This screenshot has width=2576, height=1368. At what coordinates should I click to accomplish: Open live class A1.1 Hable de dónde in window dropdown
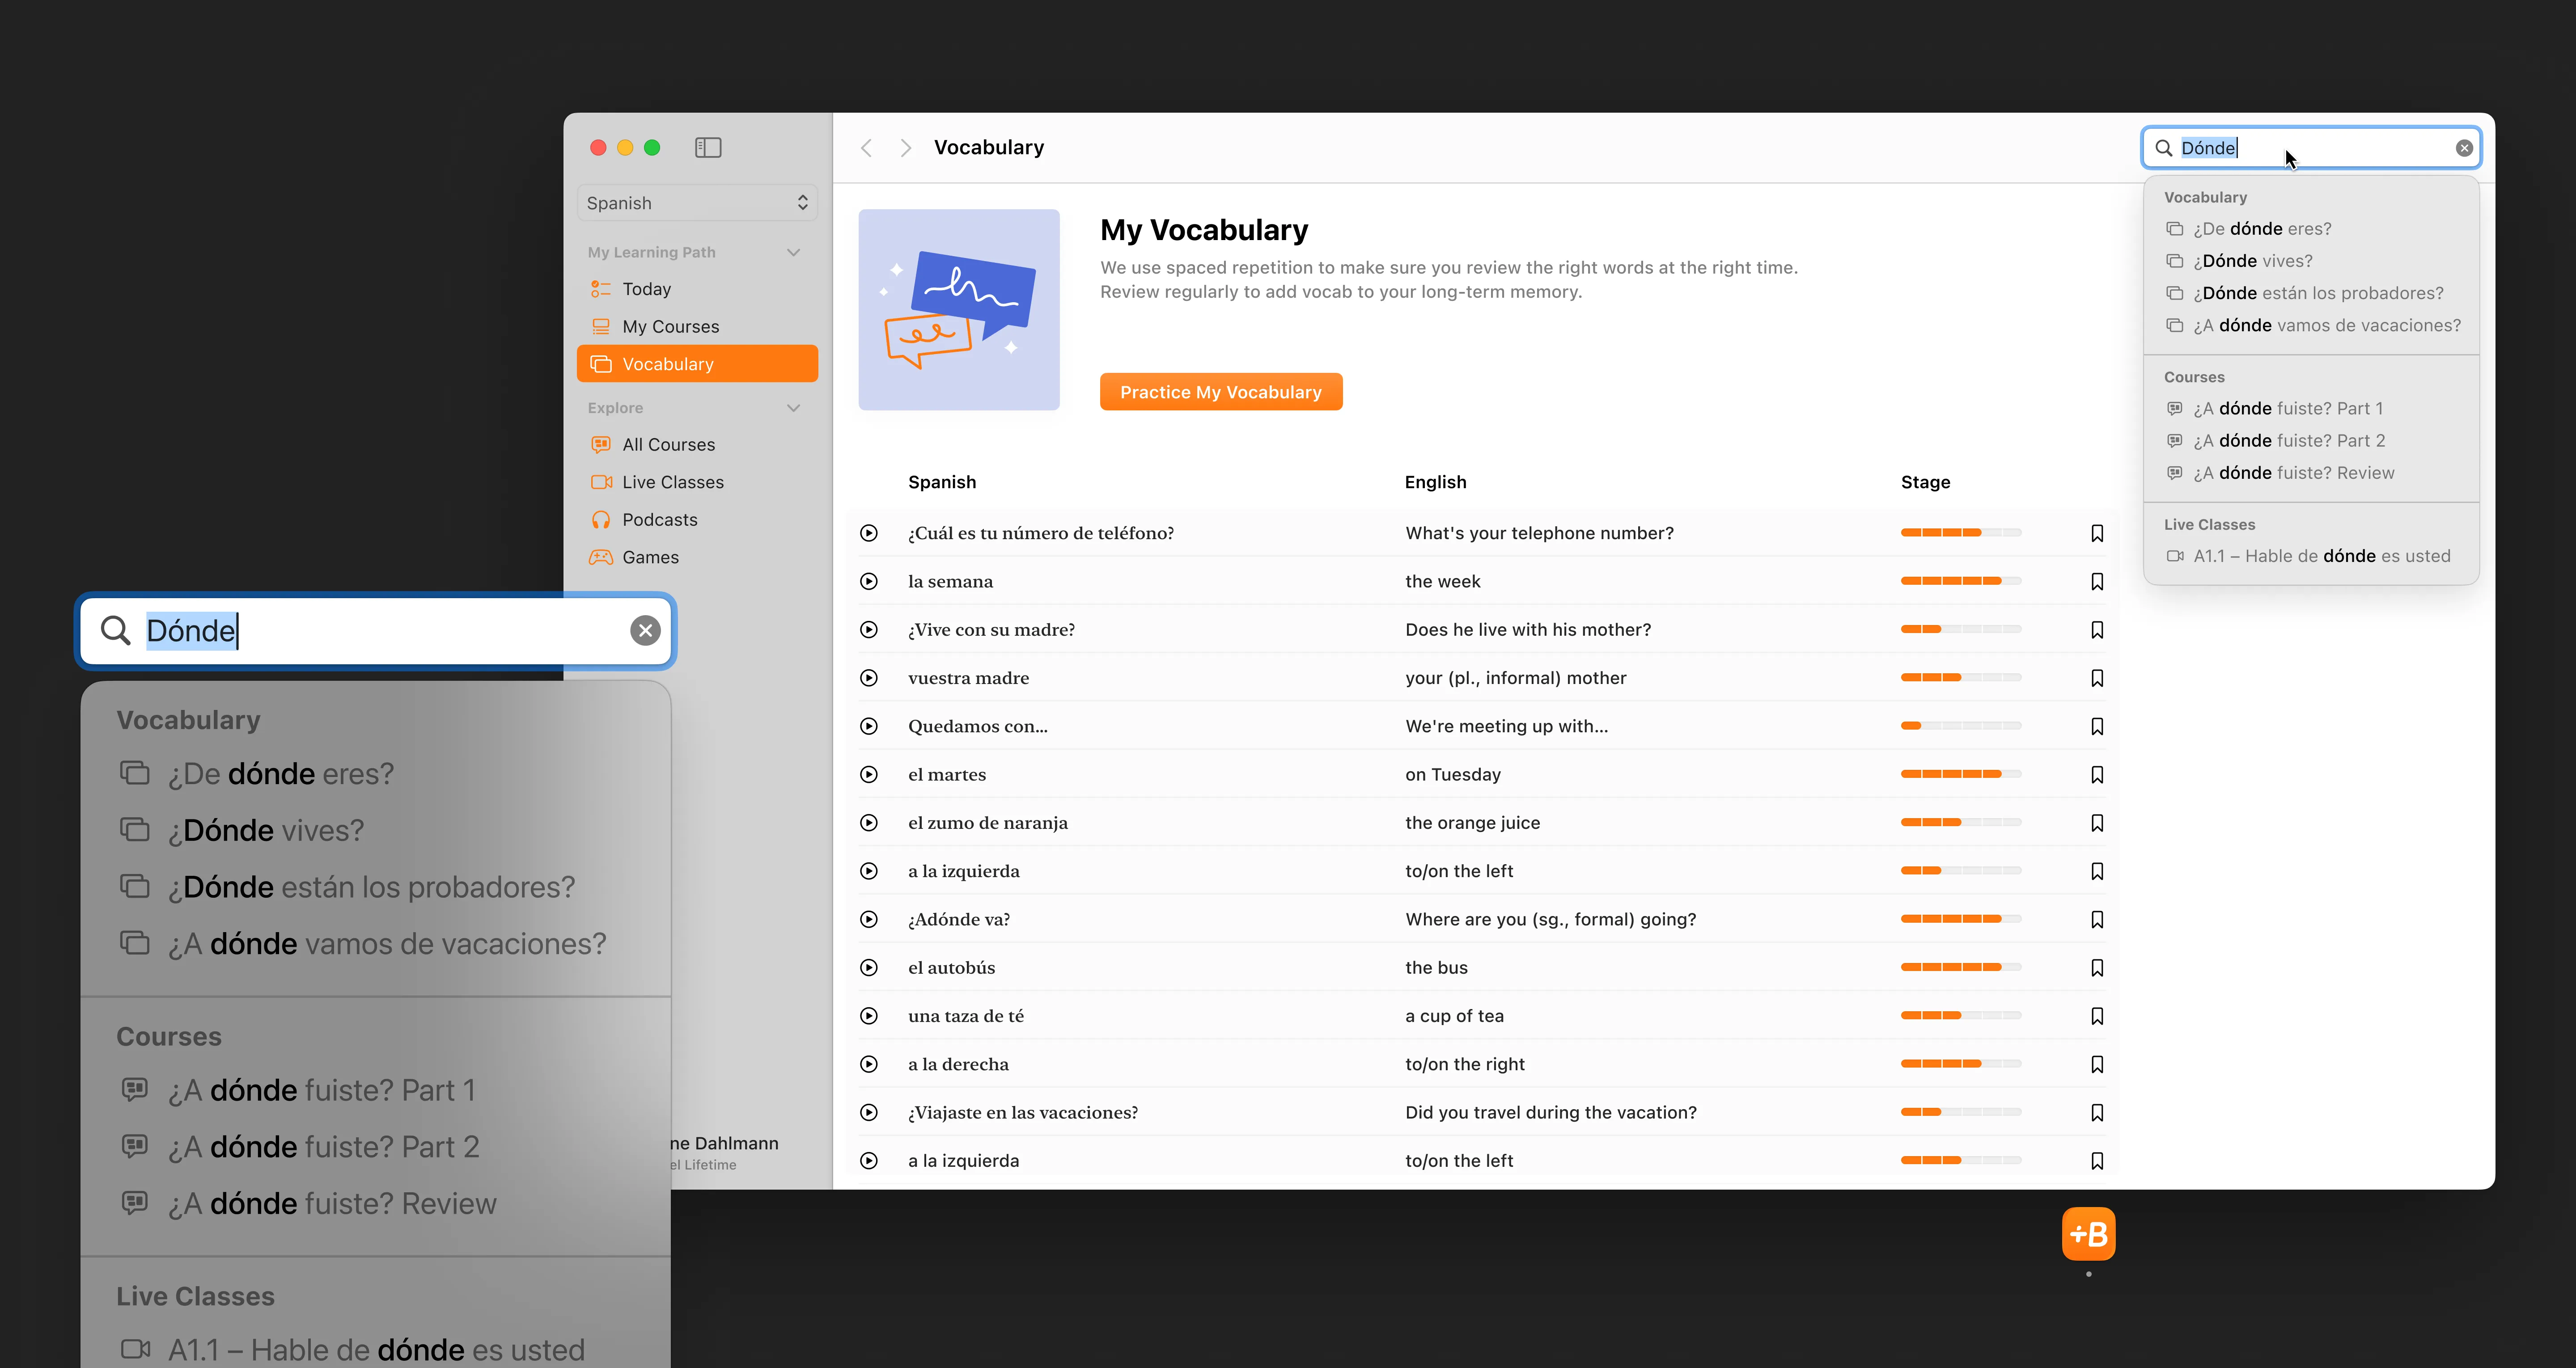point(2311,556)
